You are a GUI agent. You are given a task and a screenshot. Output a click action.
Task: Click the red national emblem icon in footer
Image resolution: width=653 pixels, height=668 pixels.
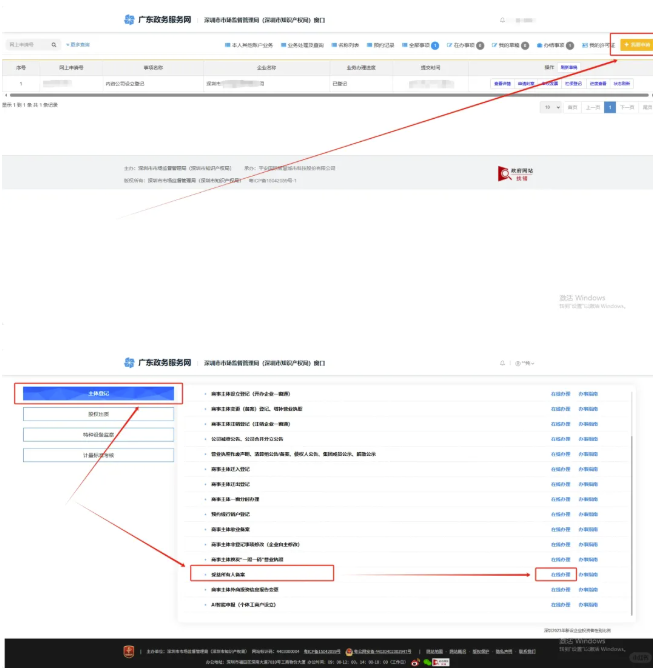coord(128,651)
